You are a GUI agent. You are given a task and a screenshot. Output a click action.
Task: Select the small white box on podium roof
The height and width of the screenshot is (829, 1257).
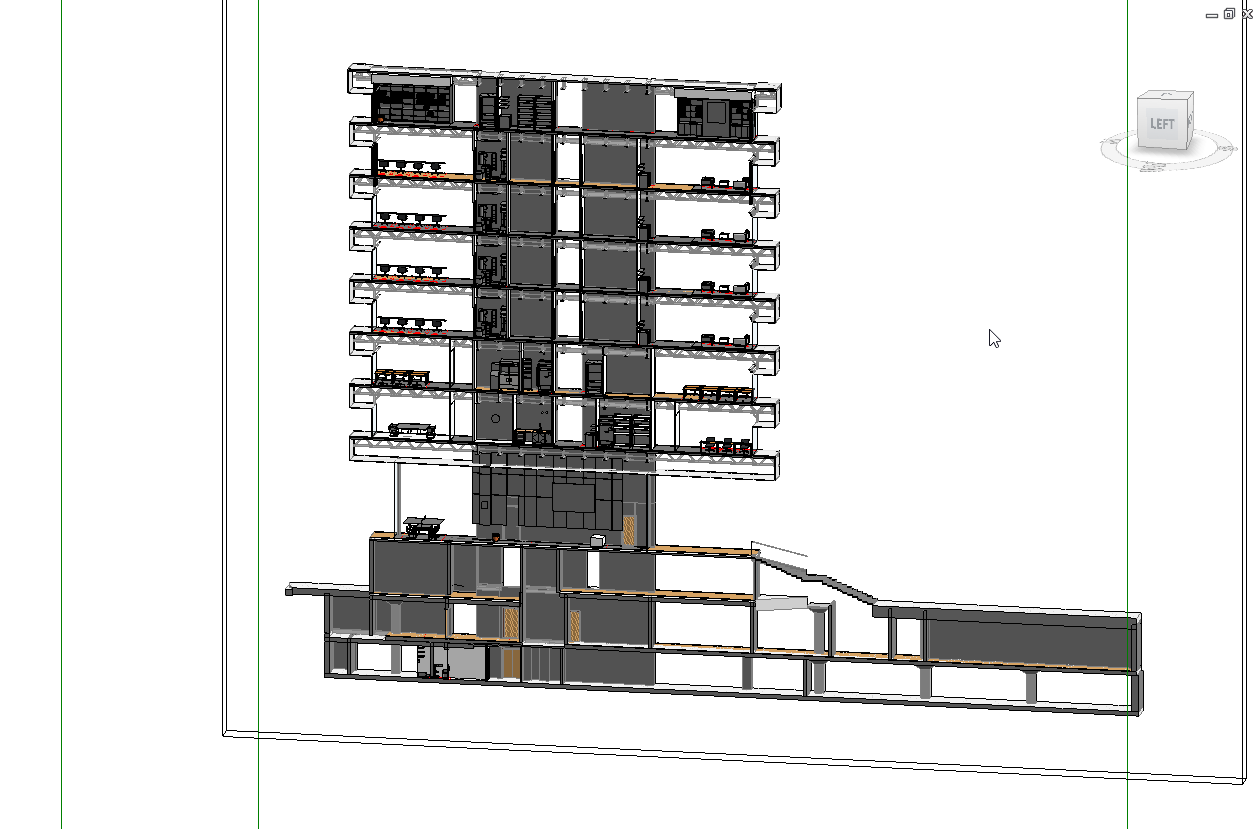pyautogui.click(x=599, y=541)
